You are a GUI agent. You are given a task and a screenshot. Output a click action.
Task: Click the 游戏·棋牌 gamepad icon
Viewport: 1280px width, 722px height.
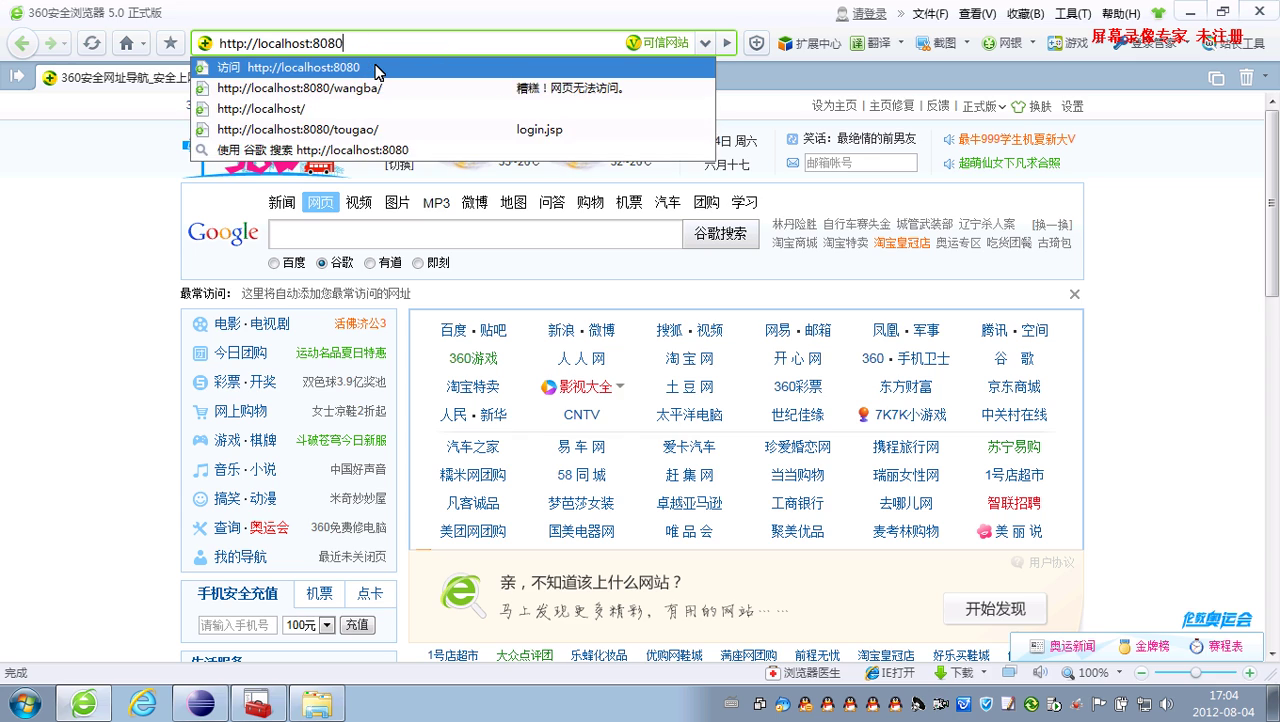[x=200, y=440]
